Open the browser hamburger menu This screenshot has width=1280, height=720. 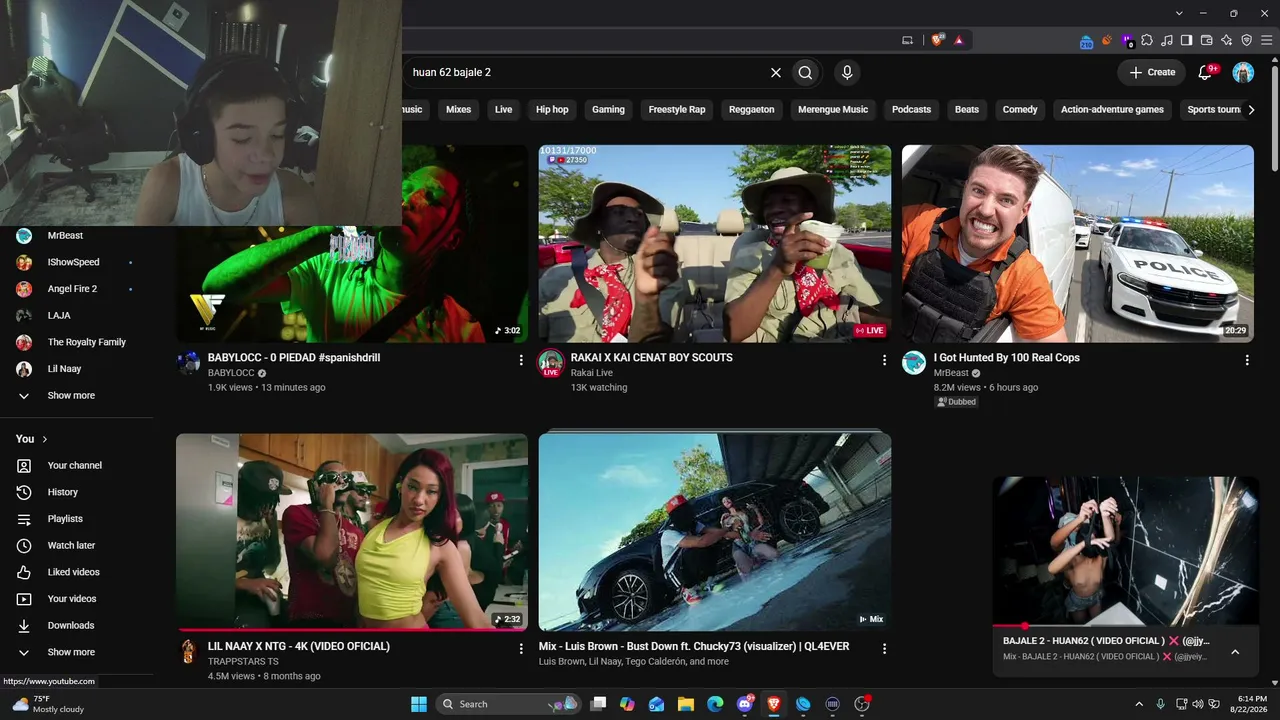point(1267,40)
